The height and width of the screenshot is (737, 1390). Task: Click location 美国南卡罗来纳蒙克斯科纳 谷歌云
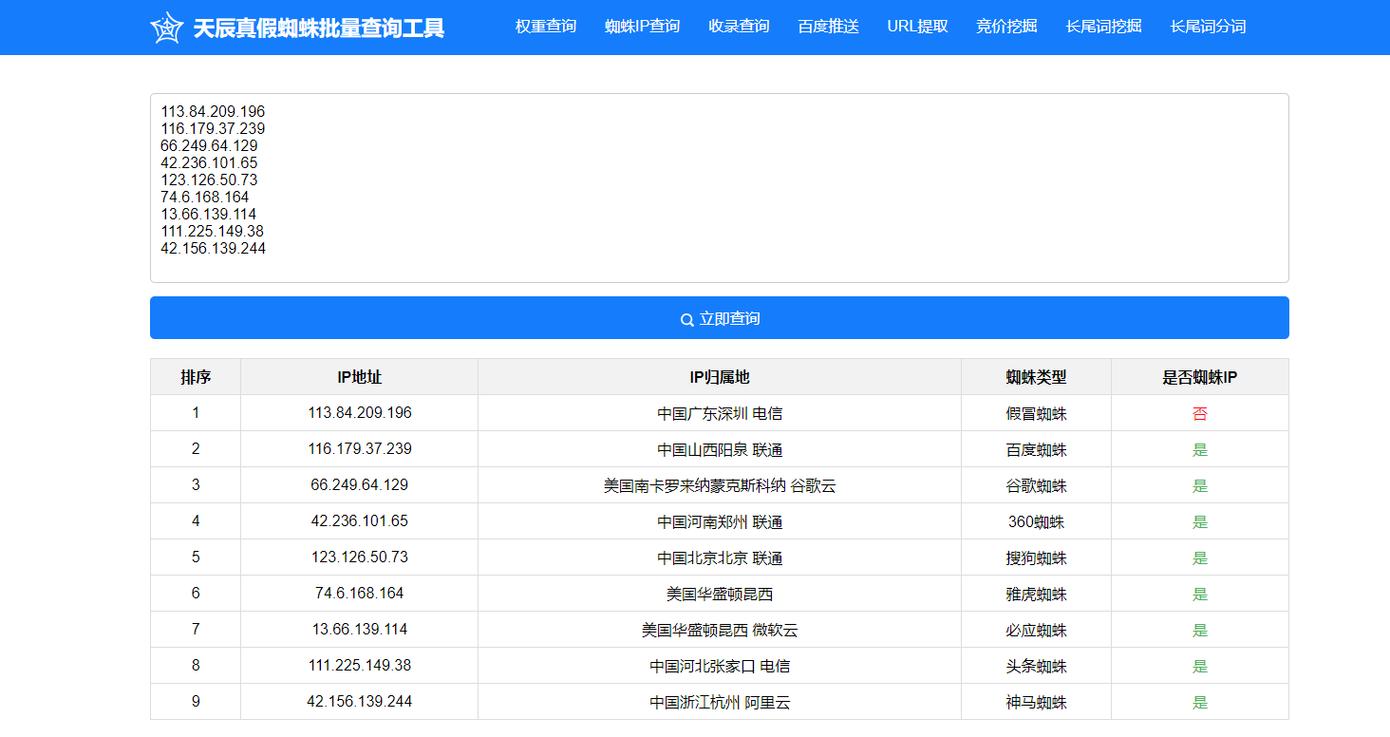click(x=720, y=485)
